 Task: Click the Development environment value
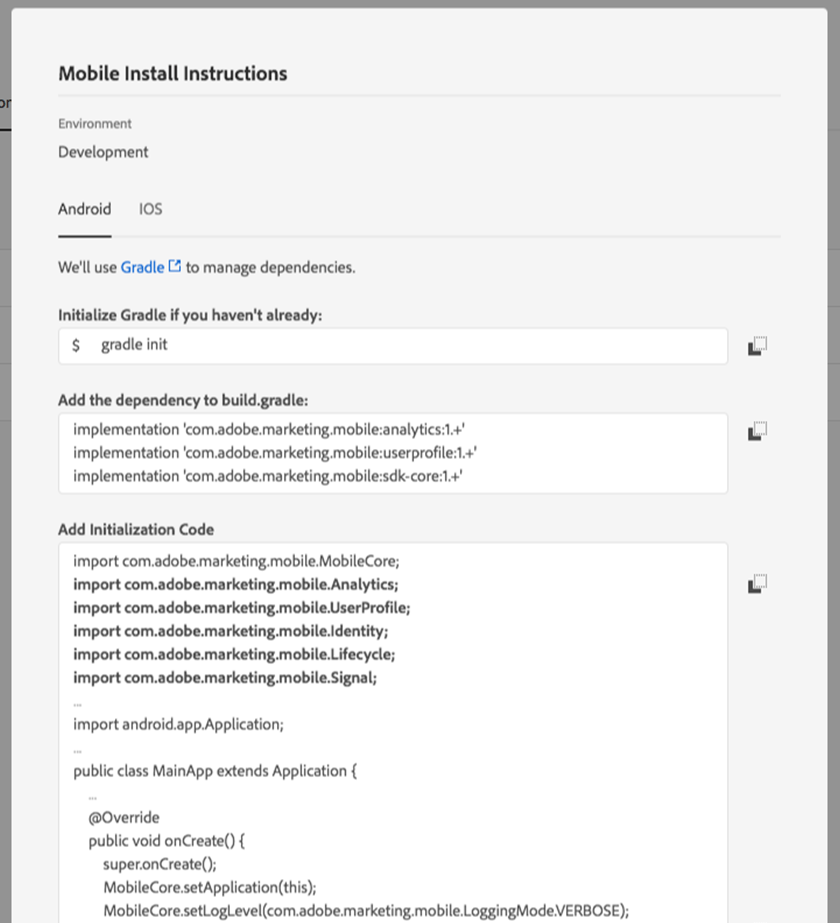coord(103,152)
